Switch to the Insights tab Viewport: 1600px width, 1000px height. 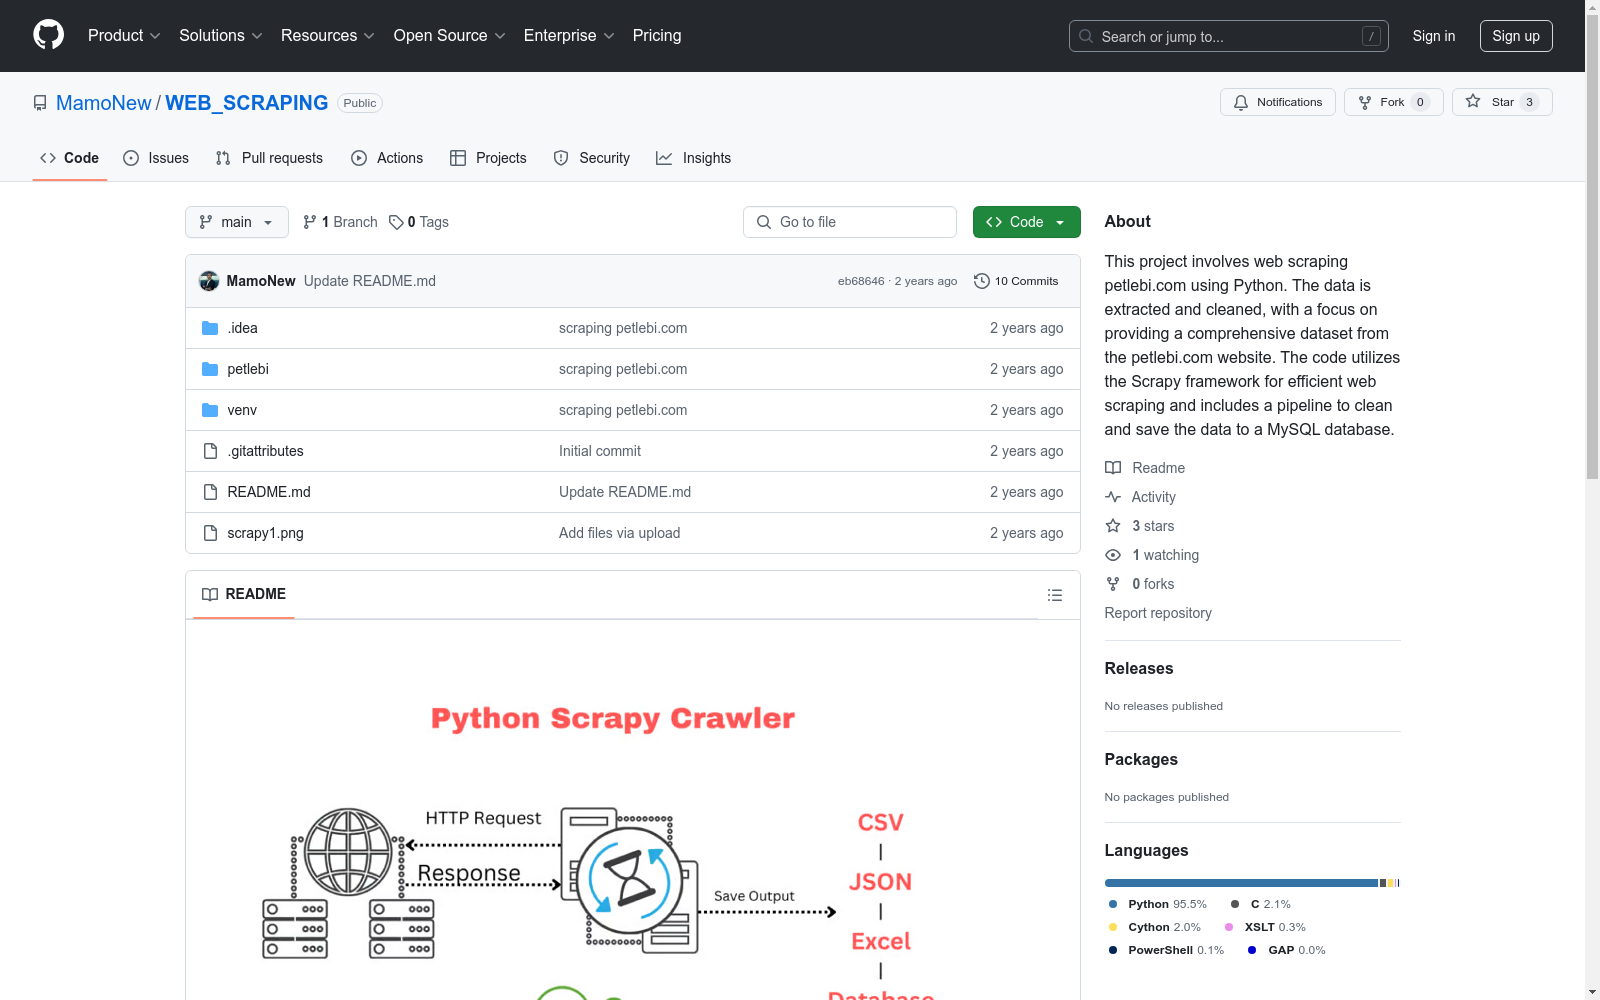pos(694,158)
